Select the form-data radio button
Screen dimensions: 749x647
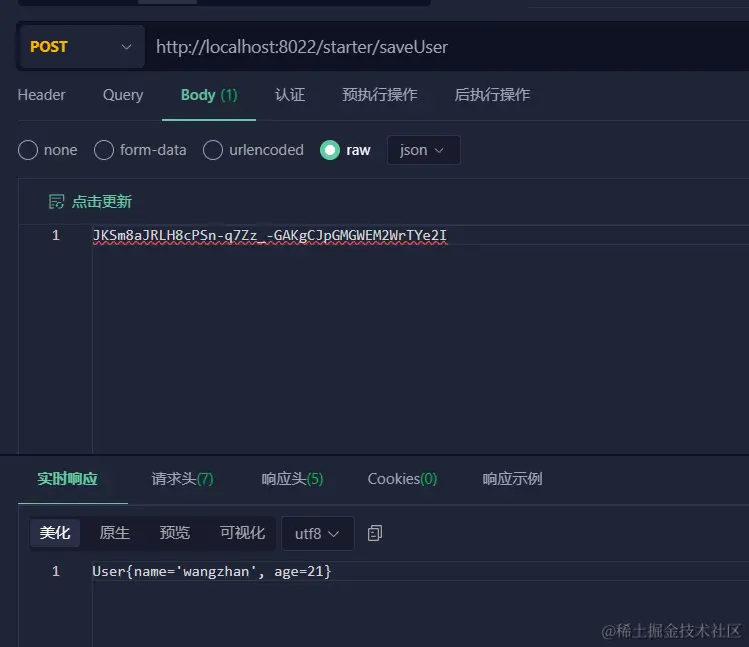pos(104,150)
